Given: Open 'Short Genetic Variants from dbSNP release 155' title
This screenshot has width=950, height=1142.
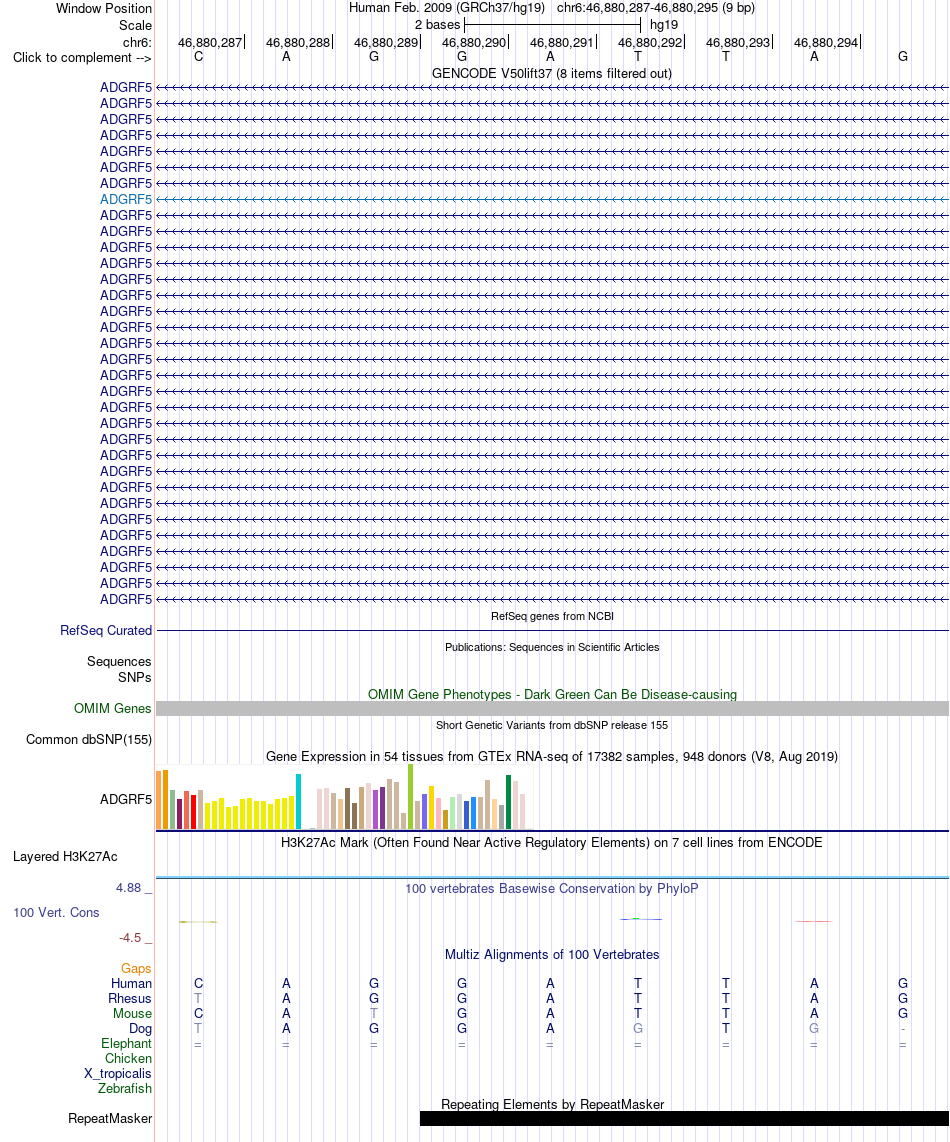Looking at the screenshot, I should pyautogui.click(x=552, y=725).
